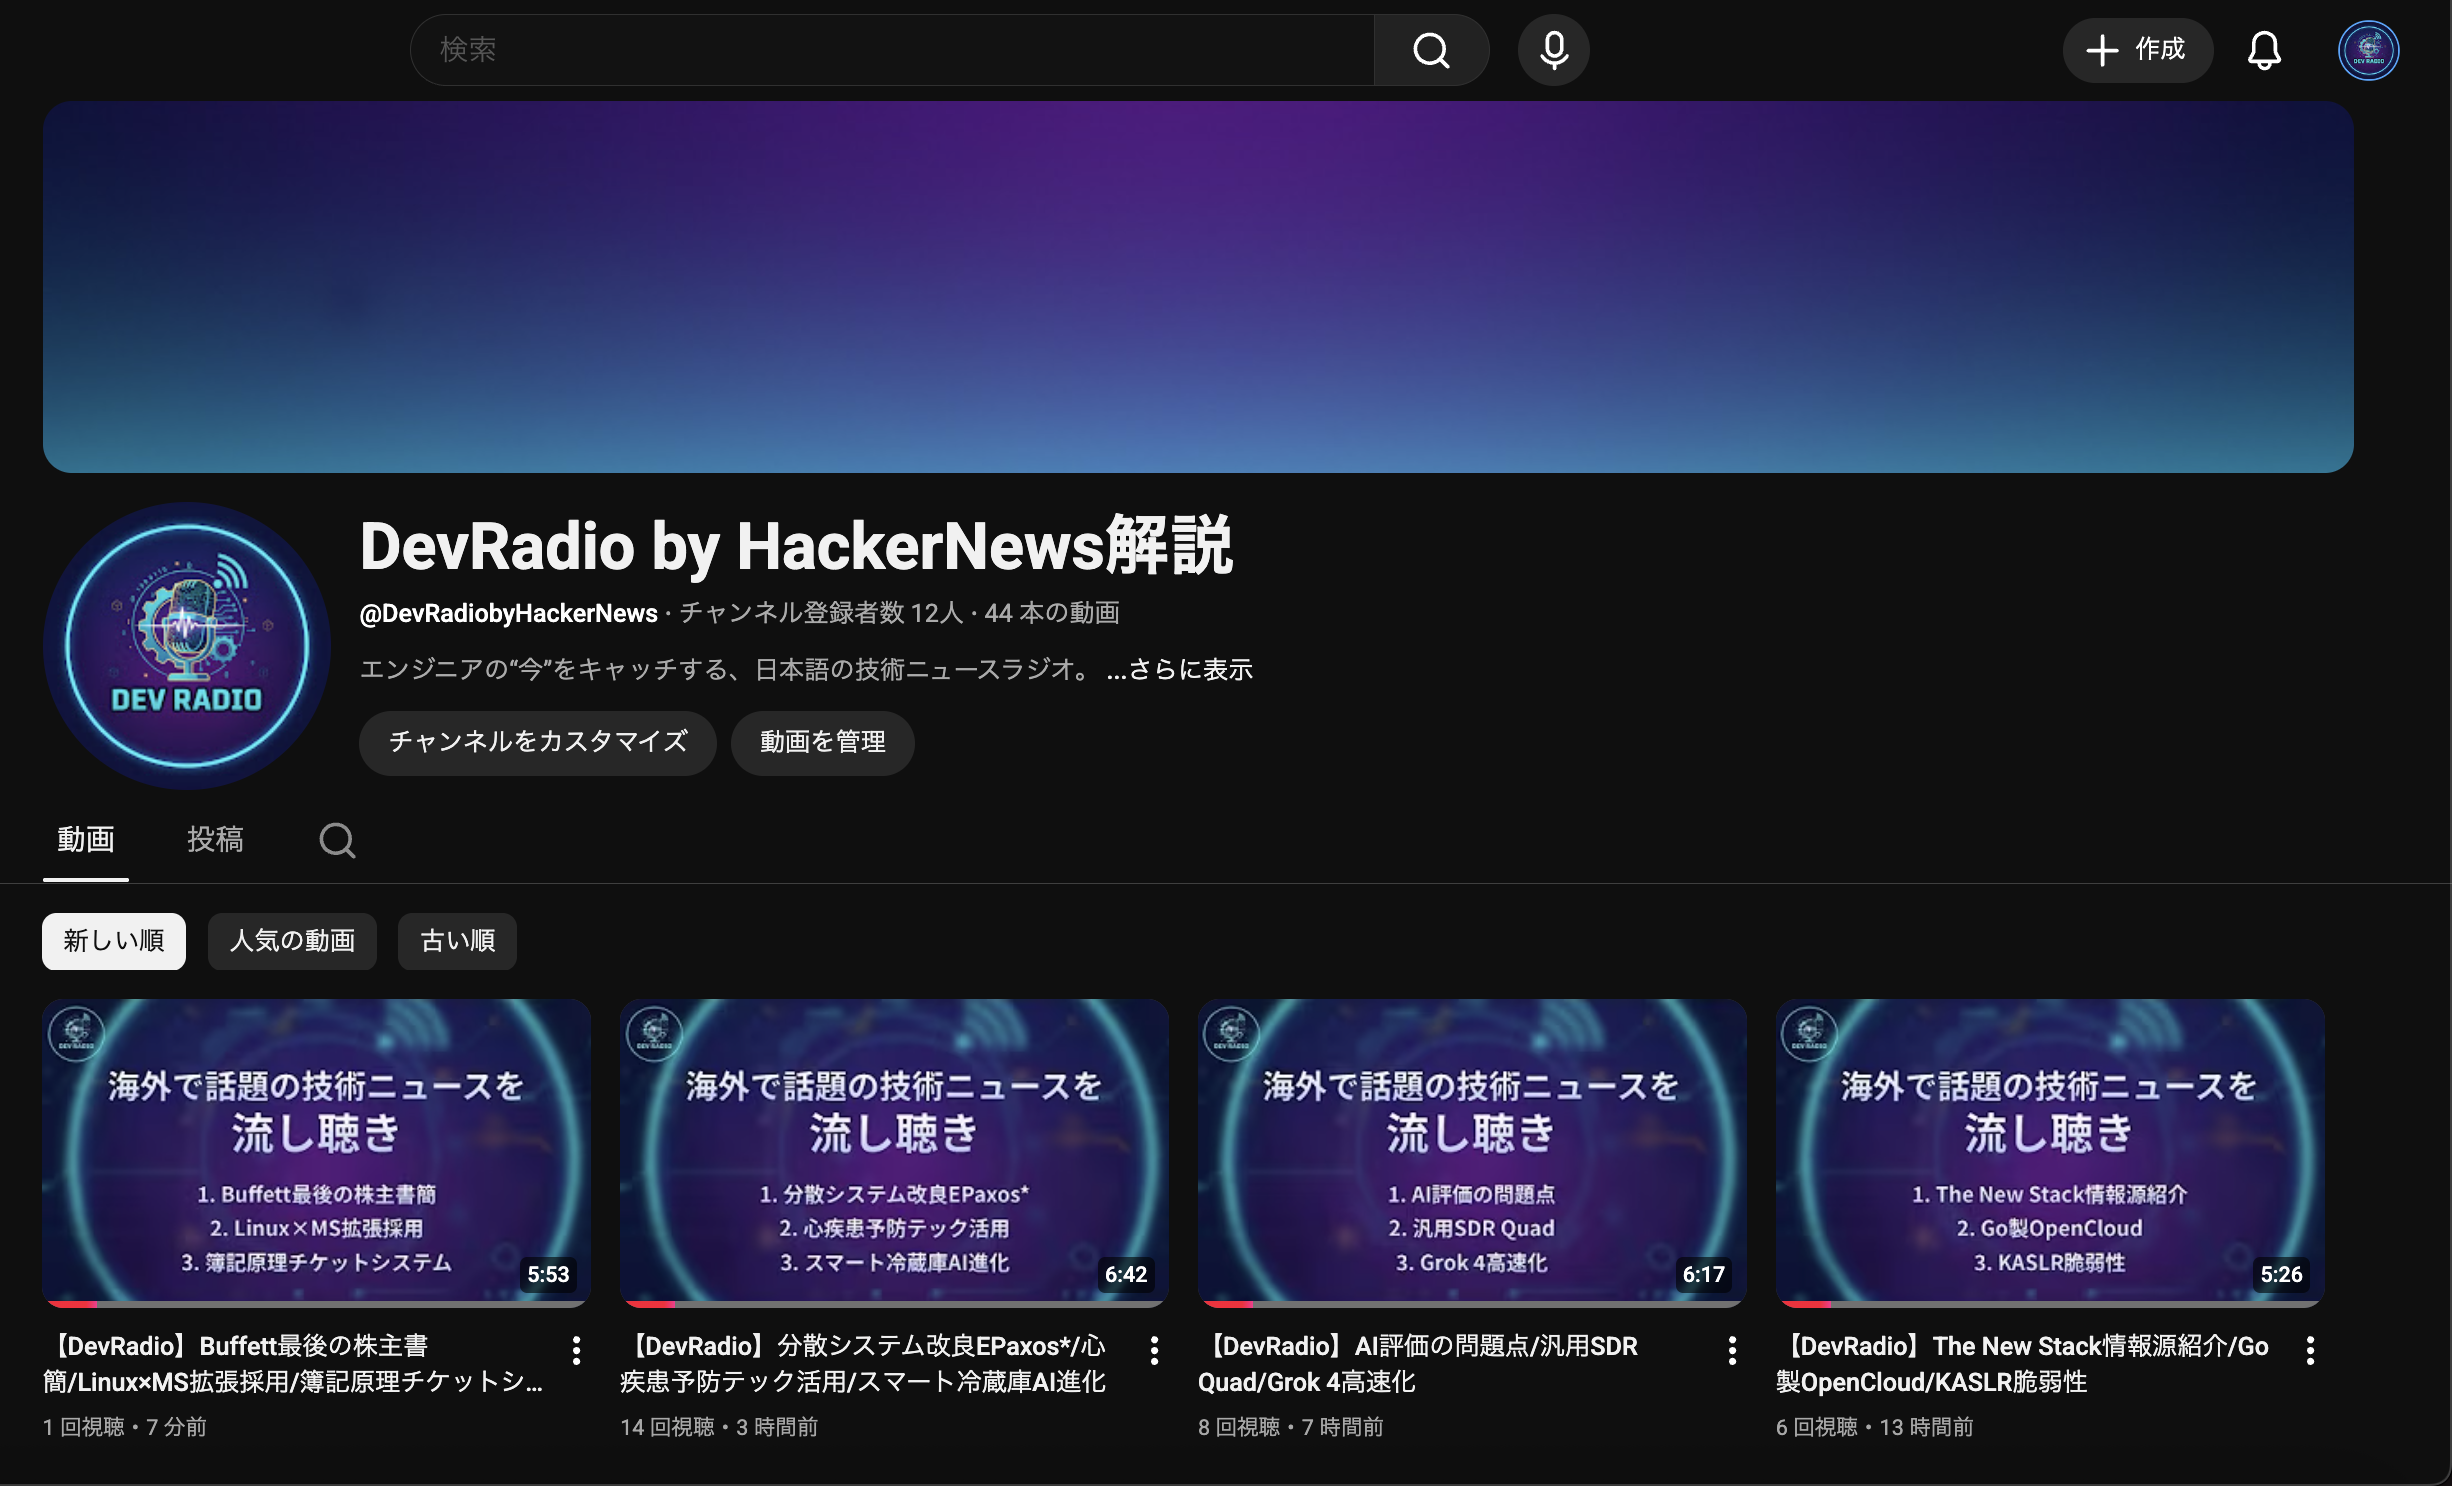The image size is (2452, 1486).
Task: Select the 人気の動画 sort chip
Action: [x=292, y=941]
